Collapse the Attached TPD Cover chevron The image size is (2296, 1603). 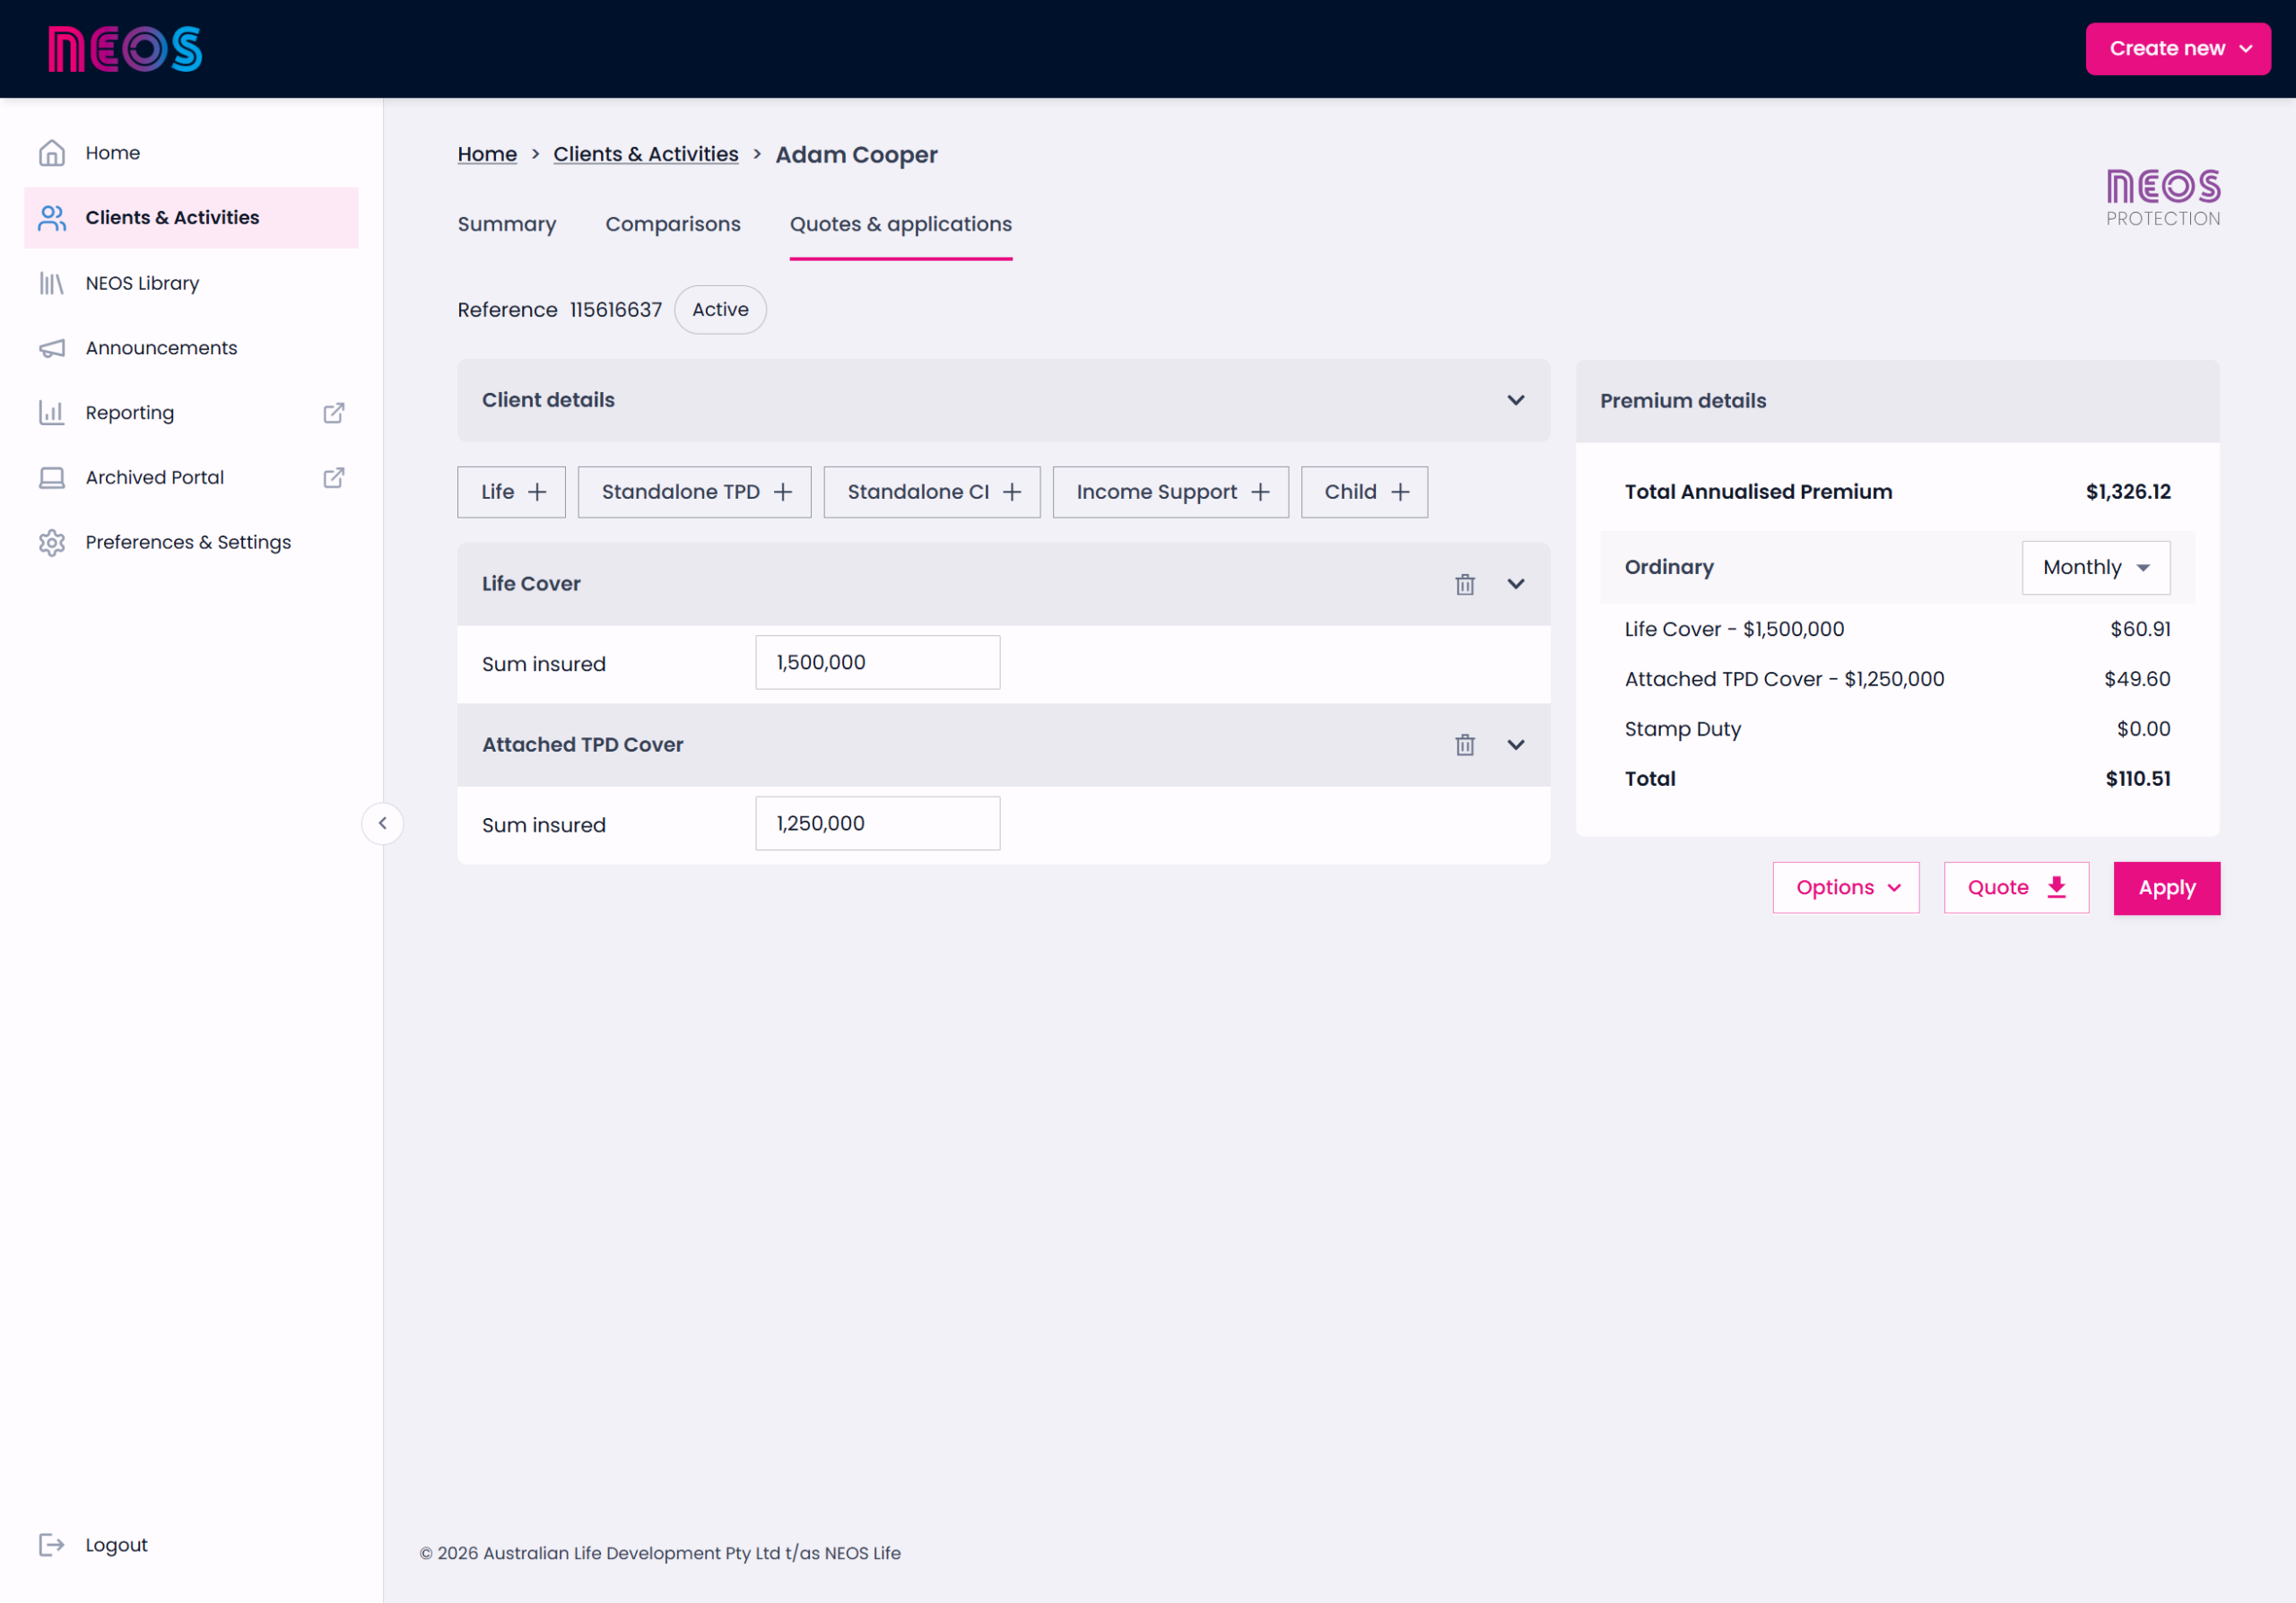point(1516,745)
